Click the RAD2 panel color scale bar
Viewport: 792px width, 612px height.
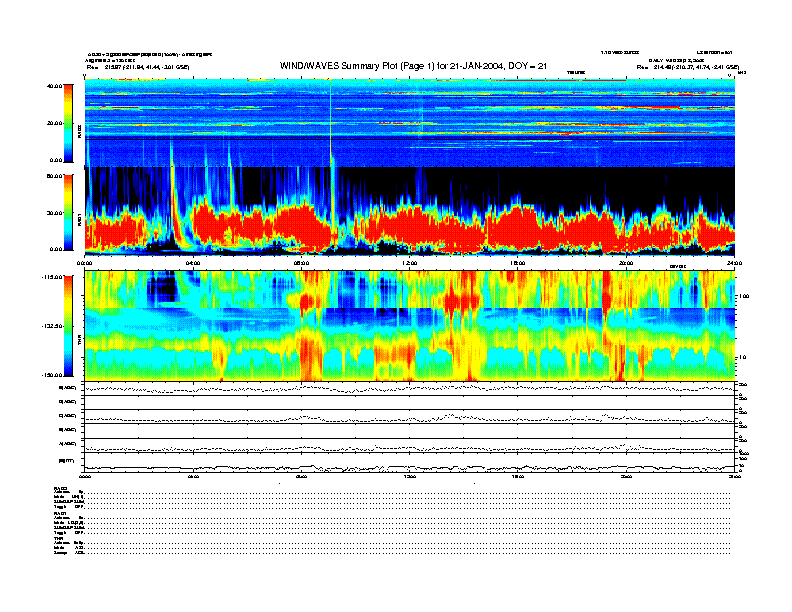click(x=69, y=123)
